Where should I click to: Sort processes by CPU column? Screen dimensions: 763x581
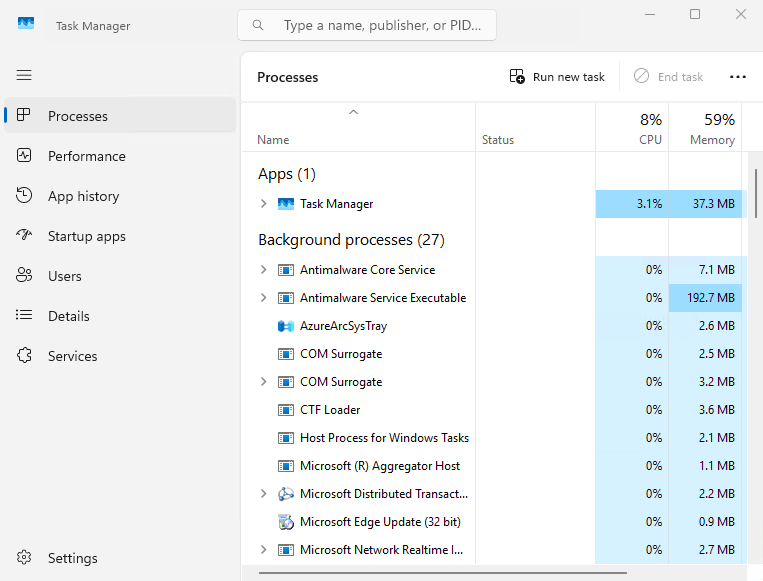[632, 128]
